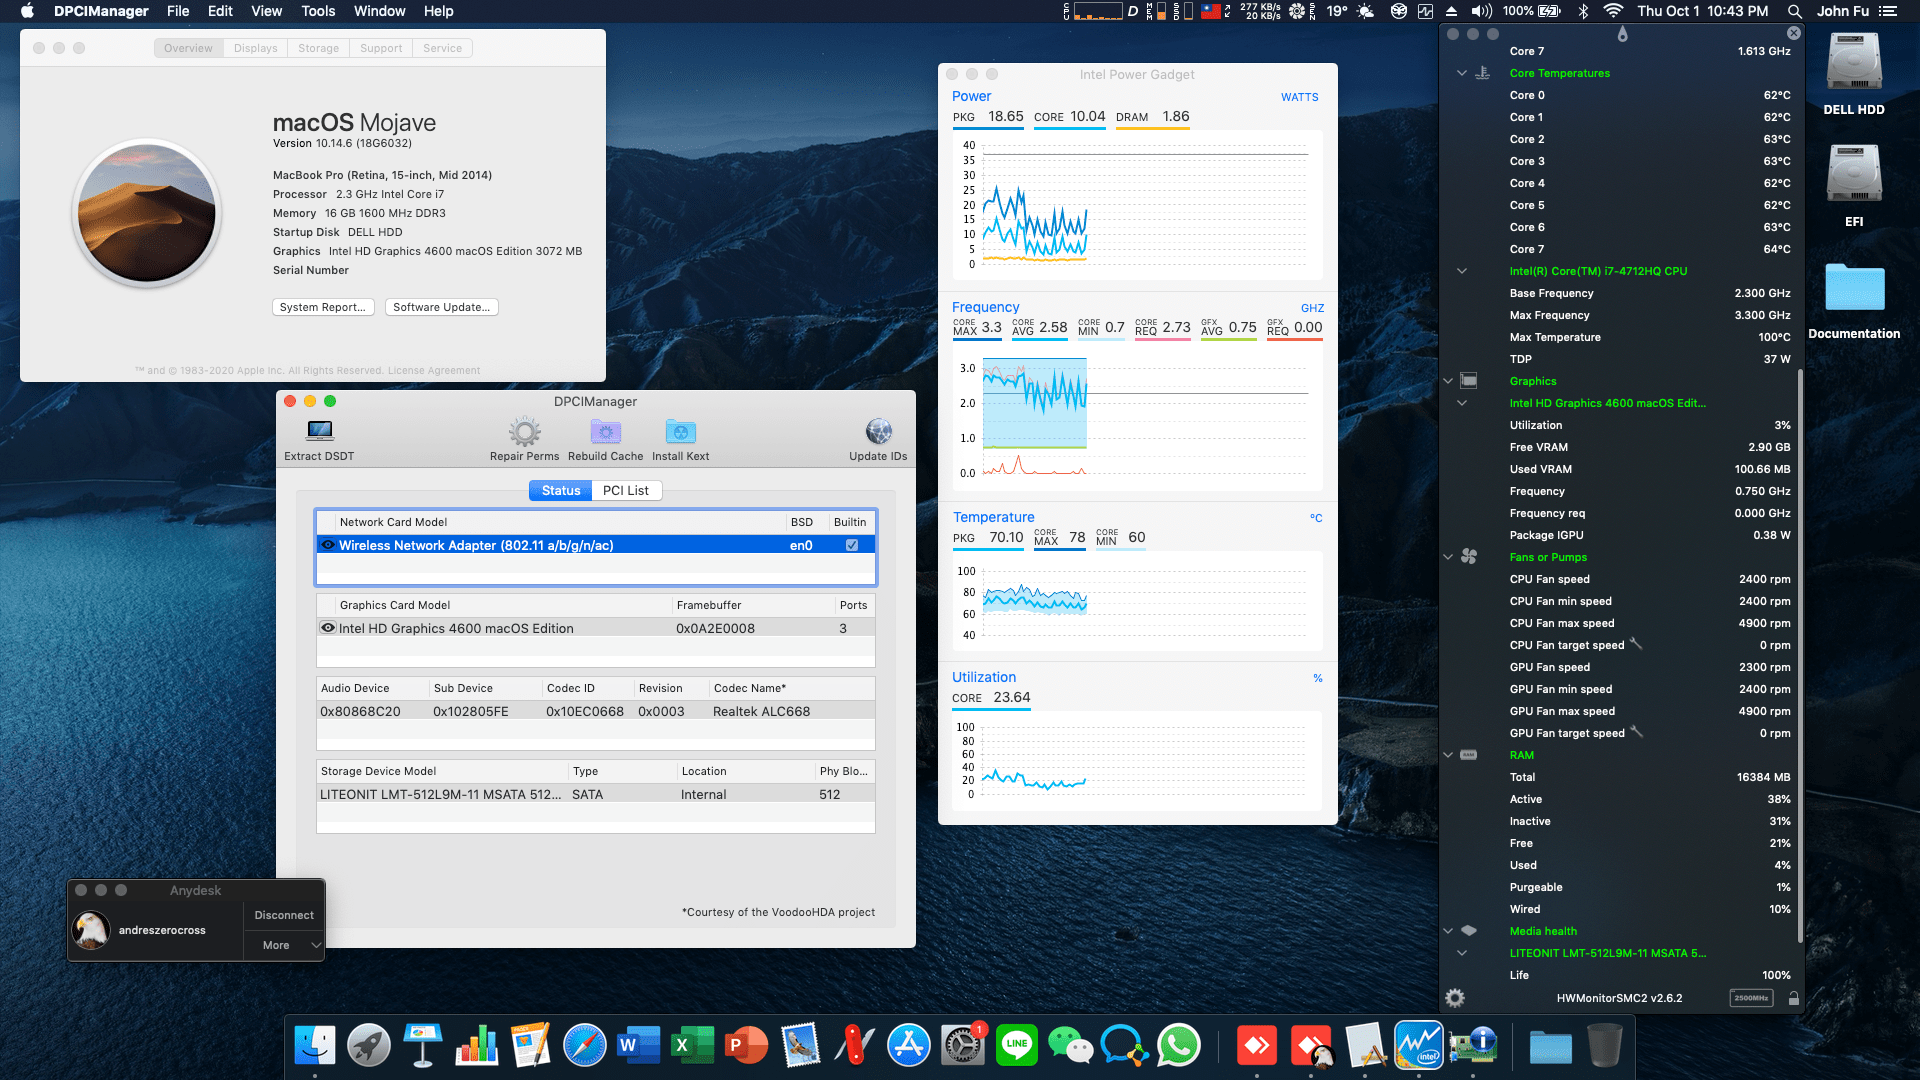Open the File menu

click(x=178, y=11)
